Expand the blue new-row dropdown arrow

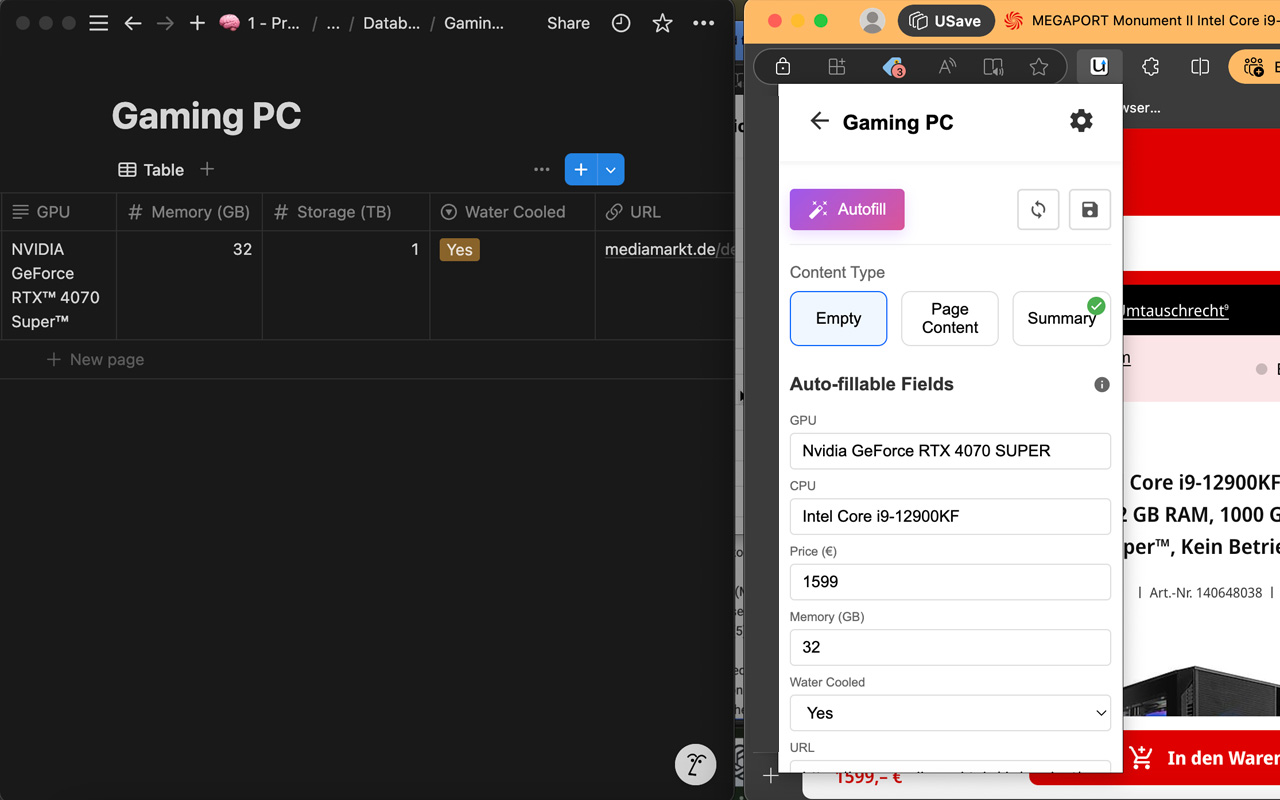pyautogui.click(x=611, y=170)
